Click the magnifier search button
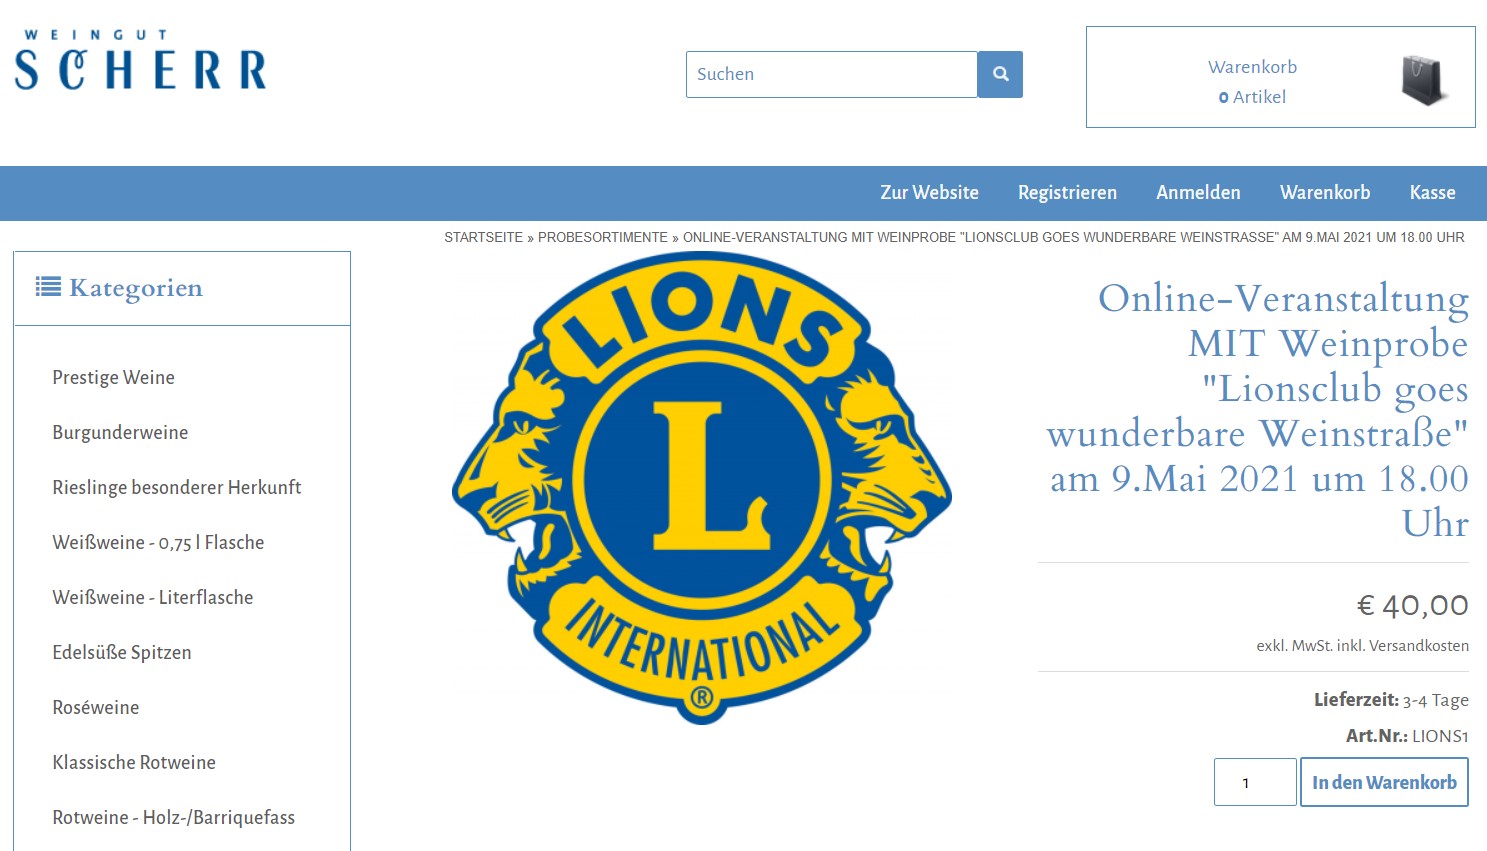Viewport: 1487px width, 851px height. coord(1000,74)
